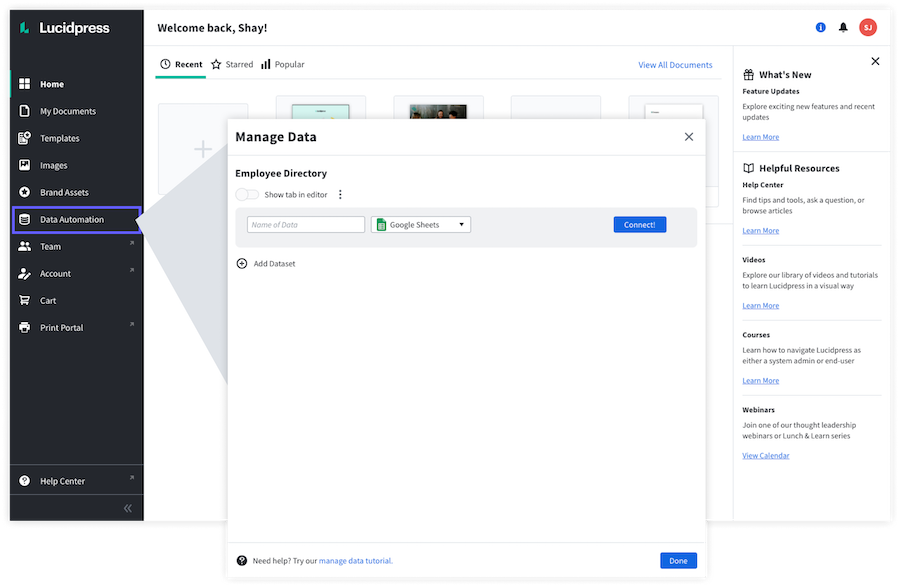Screen dimensions: 900x587
Task: Click the Data Automation database icon
Action: [x=24, y=219]
